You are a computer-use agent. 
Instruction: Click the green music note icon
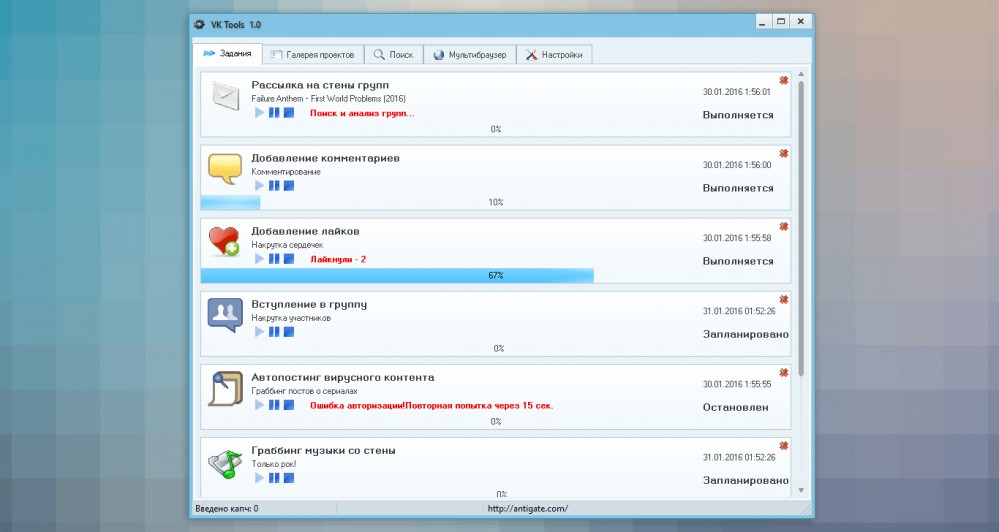pyautogui.click(x=226, y=464)
